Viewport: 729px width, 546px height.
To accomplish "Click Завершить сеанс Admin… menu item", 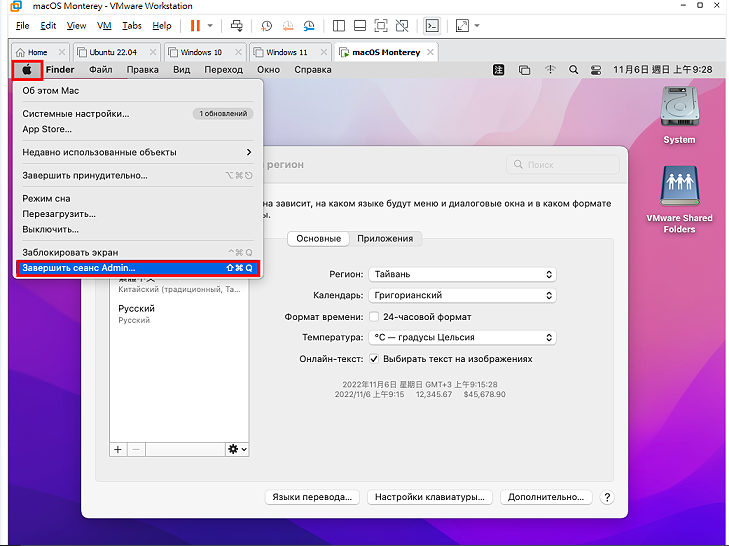I will click(138, 268).
